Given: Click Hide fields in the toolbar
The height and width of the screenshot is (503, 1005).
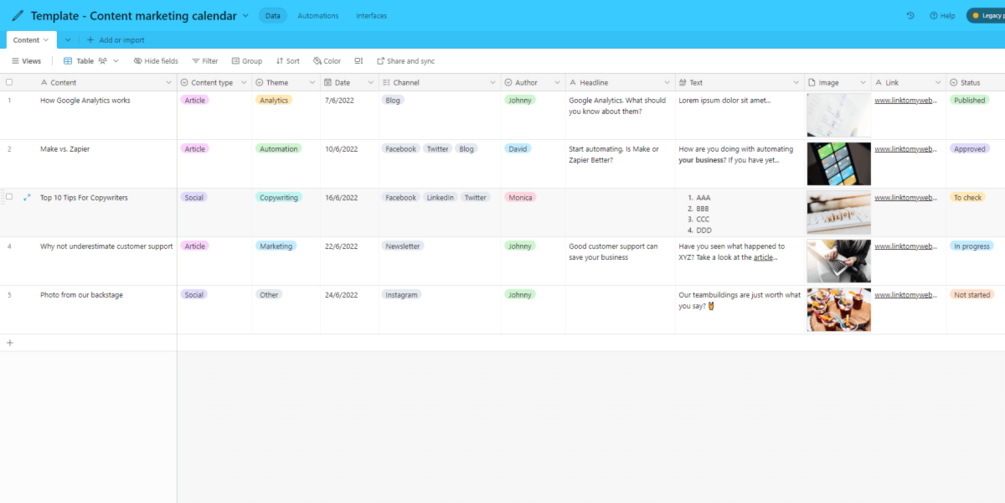Looking at the screenshot, I should tap(156, 61).
